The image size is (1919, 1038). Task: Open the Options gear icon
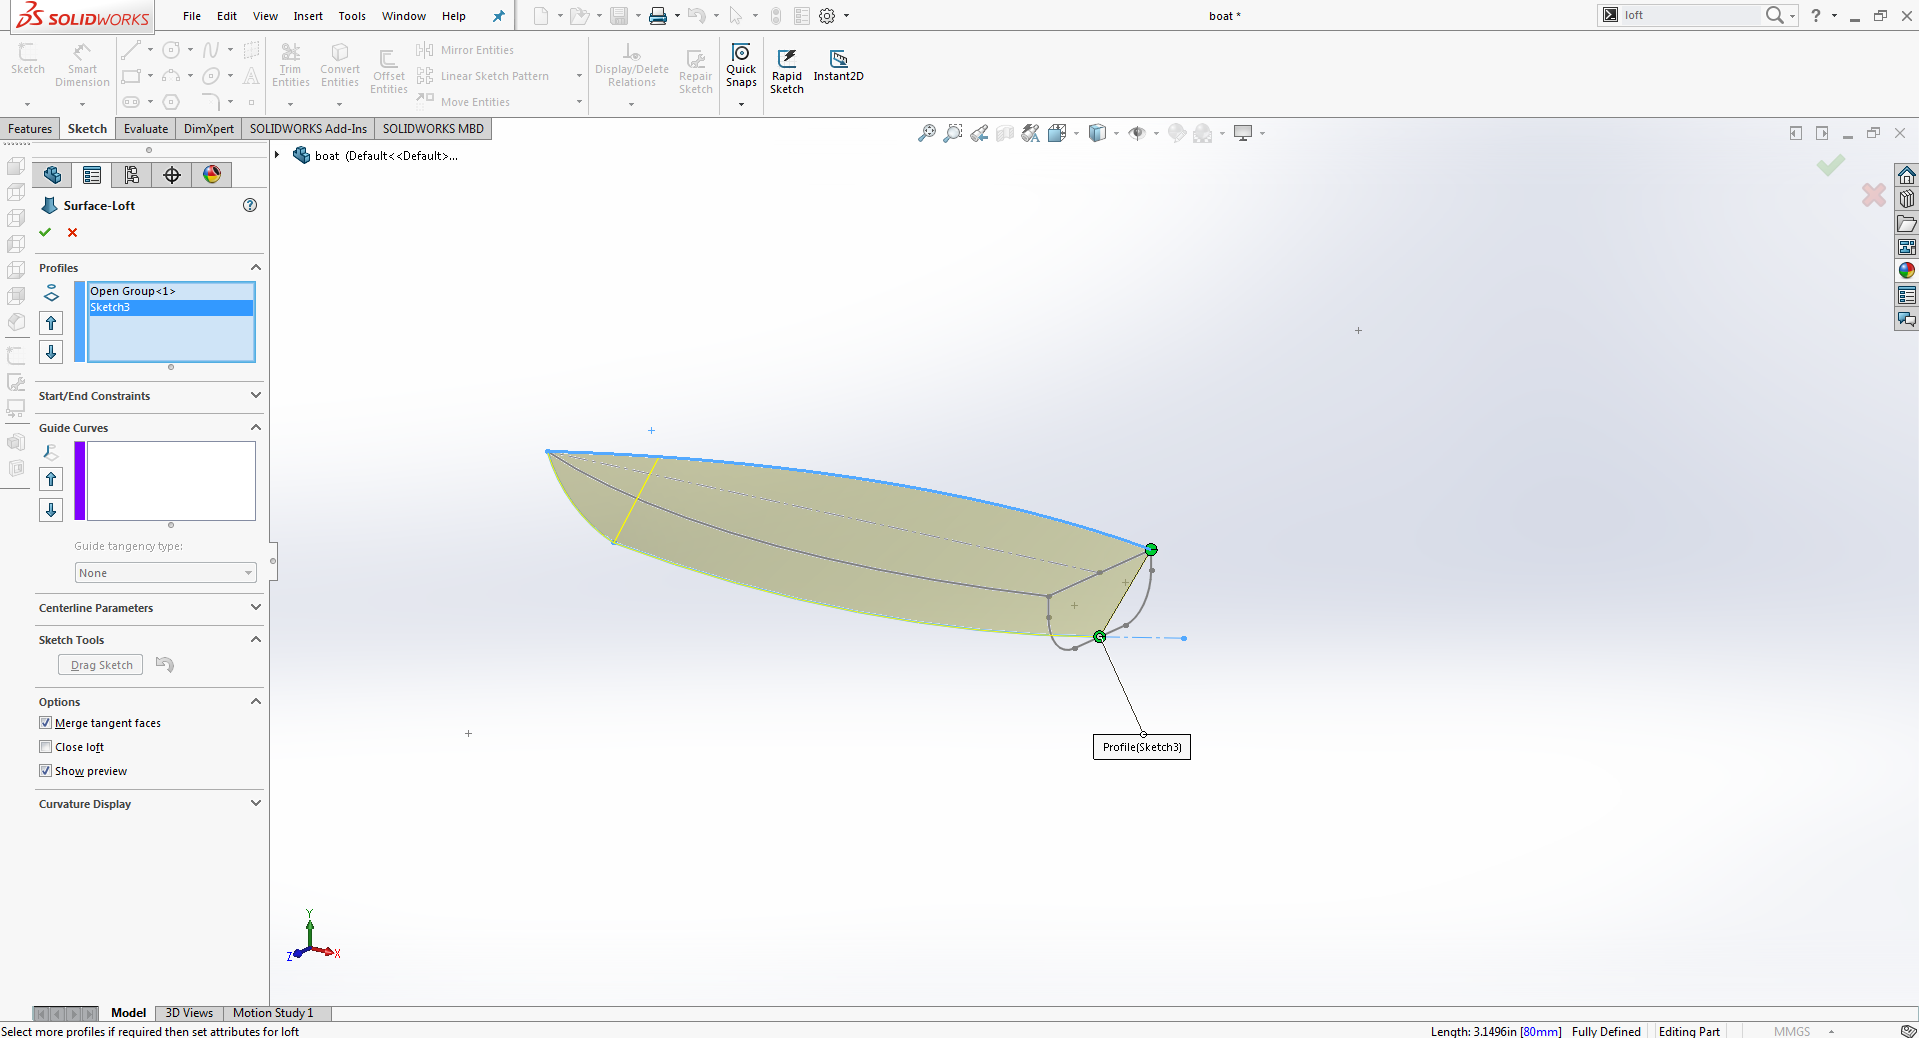tap(827, 16)
